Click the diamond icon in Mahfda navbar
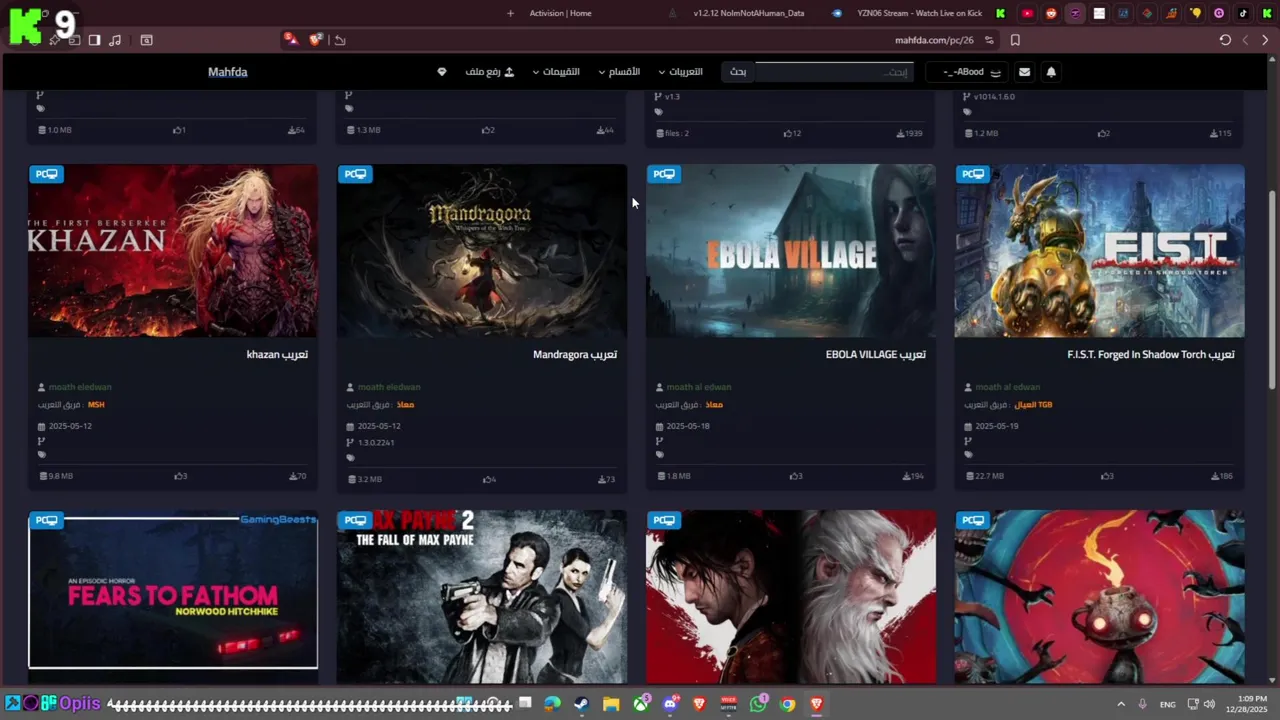 tap(442, 72)
